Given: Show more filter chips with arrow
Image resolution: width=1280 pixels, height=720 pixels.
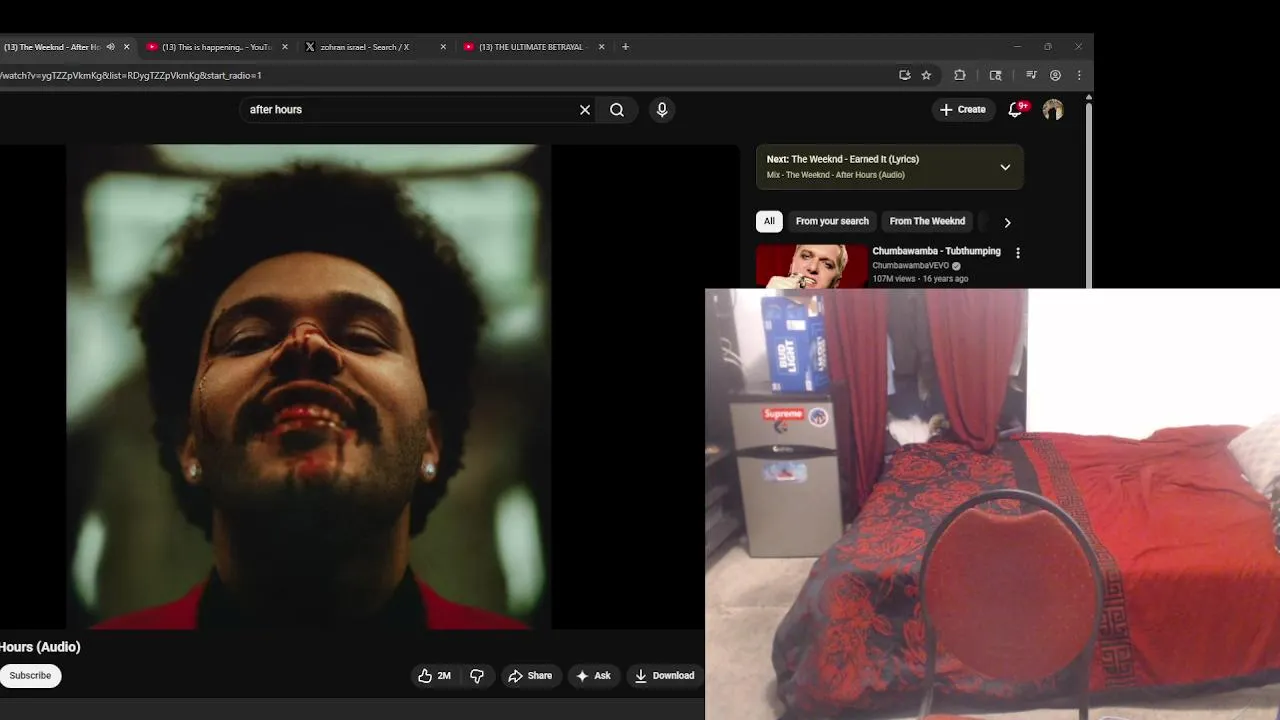Looking at the screenshot, I should click(x=1007, y=222).
